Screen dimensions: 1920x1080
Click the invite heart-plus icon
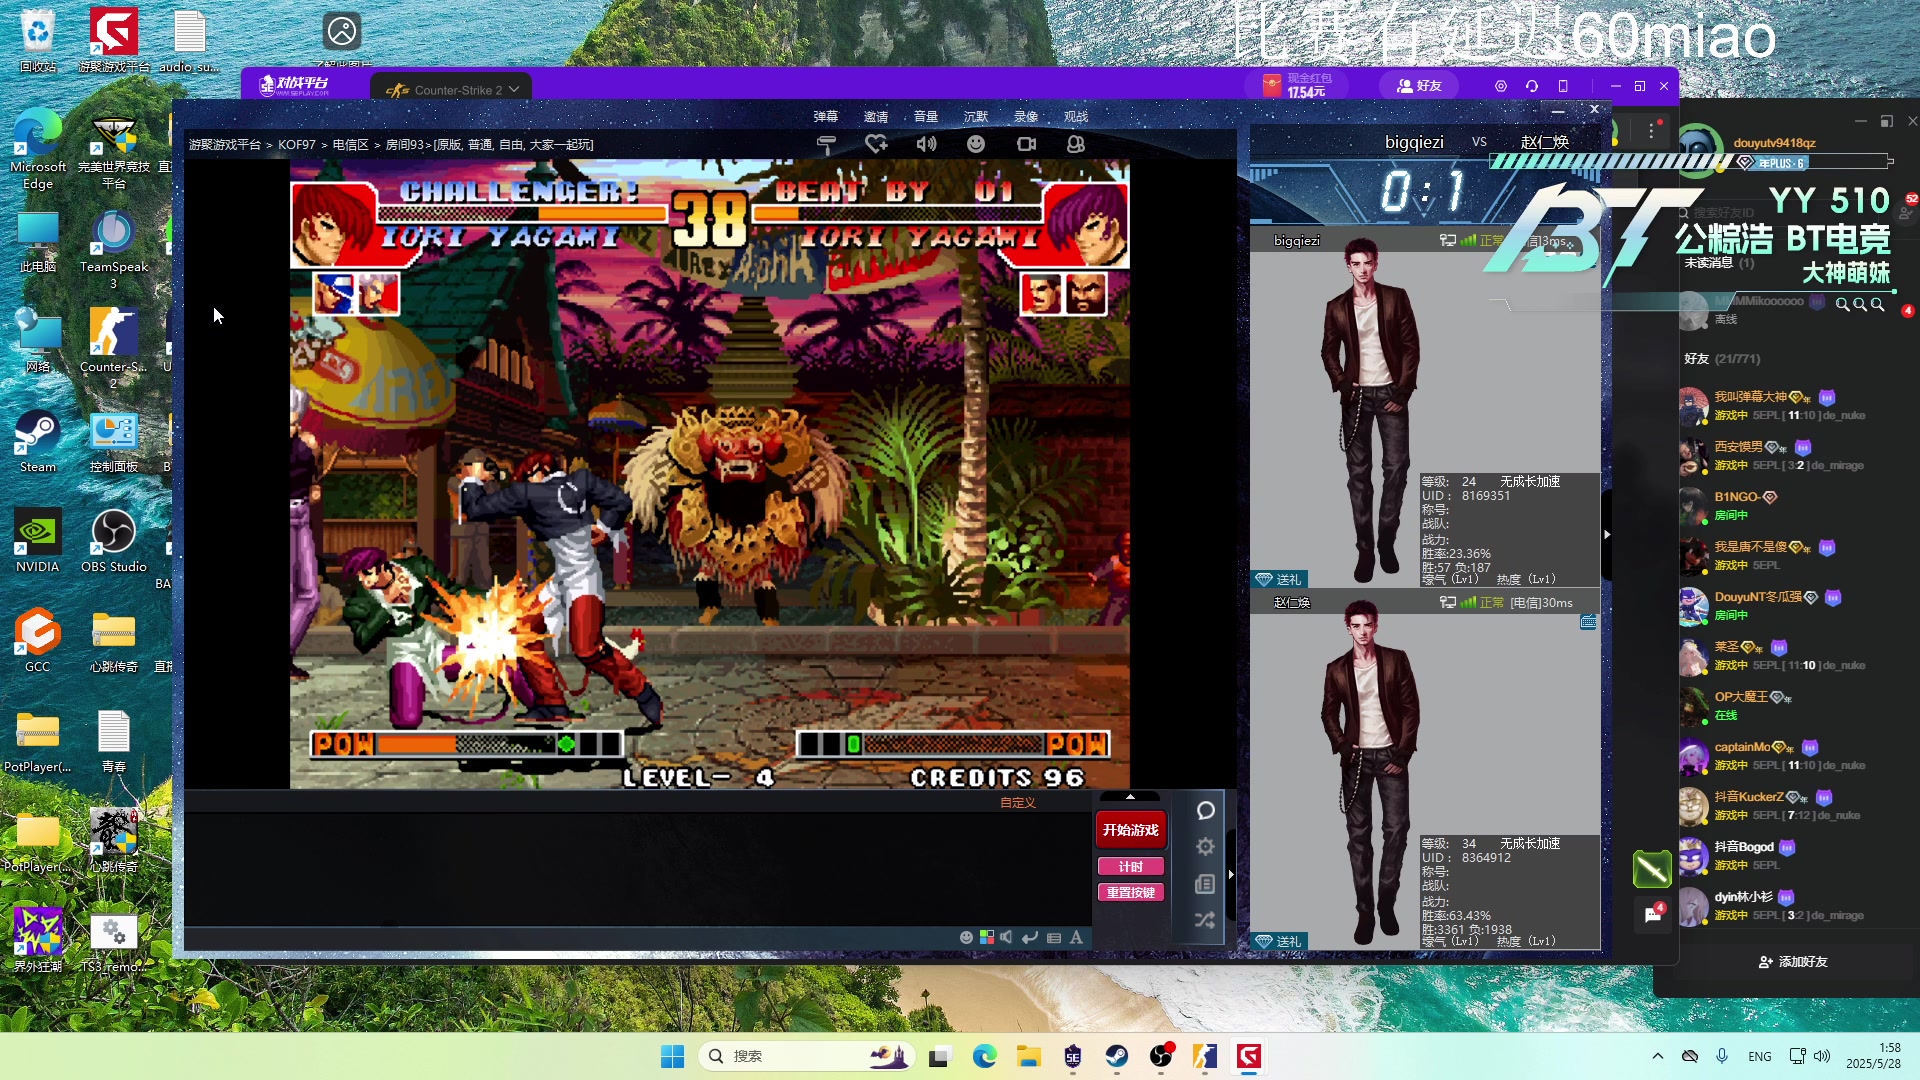[x=877, y=144]
